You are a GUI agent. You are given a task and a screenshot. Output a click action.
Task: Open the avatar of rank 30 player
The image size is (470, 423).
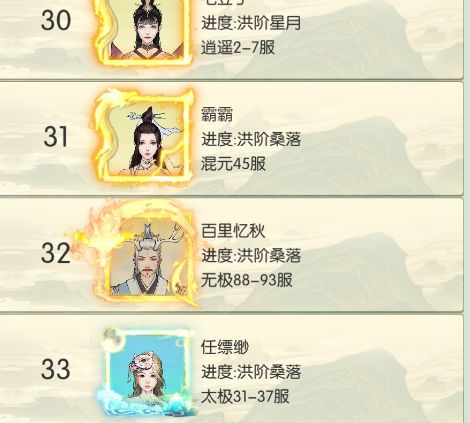click(143, 32)
